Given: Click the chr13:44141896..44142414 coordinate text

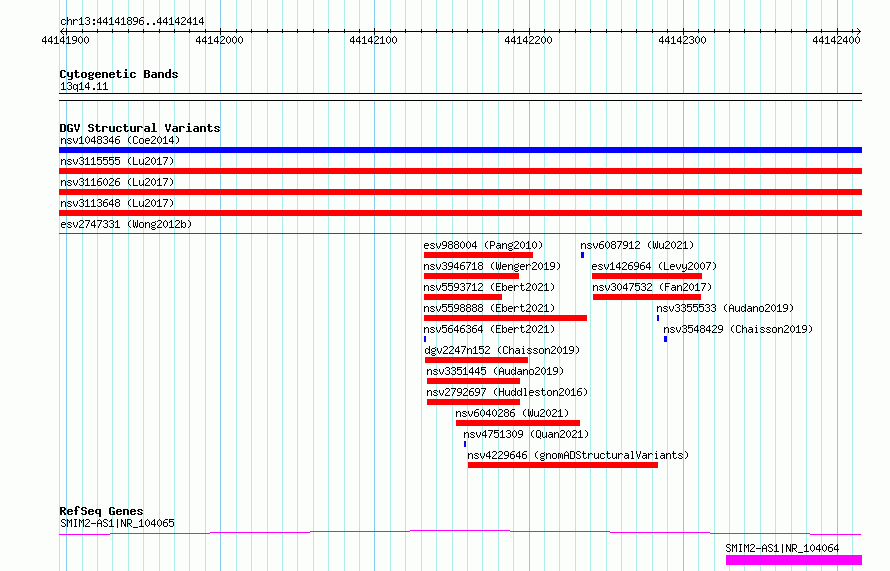Looking at the screenshot, I should pos(132,22).
